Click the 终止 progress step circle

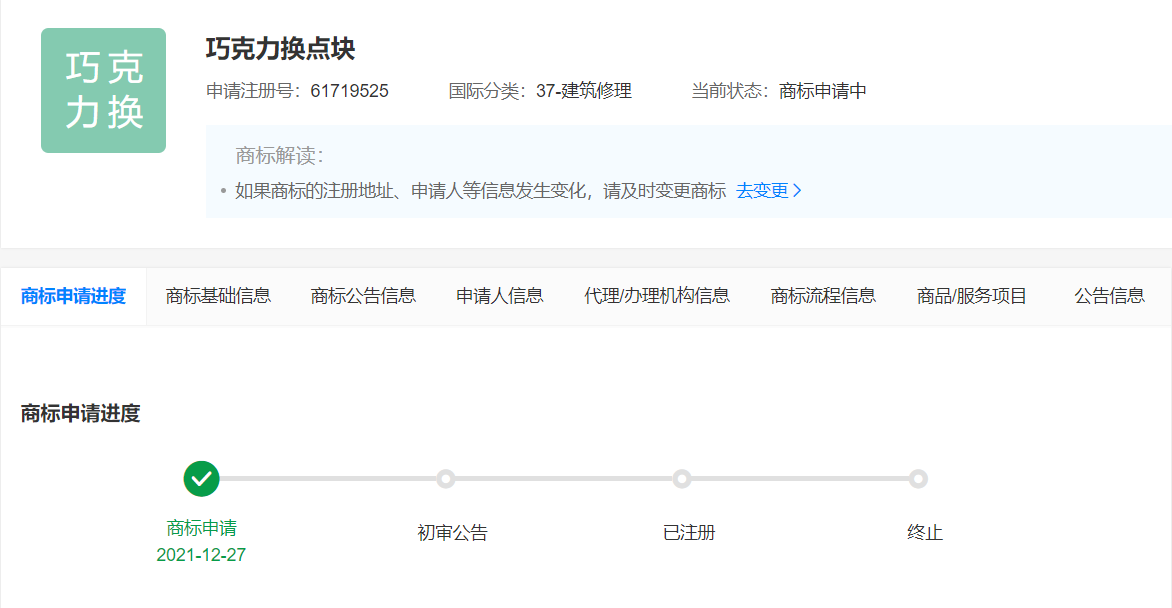918,479
